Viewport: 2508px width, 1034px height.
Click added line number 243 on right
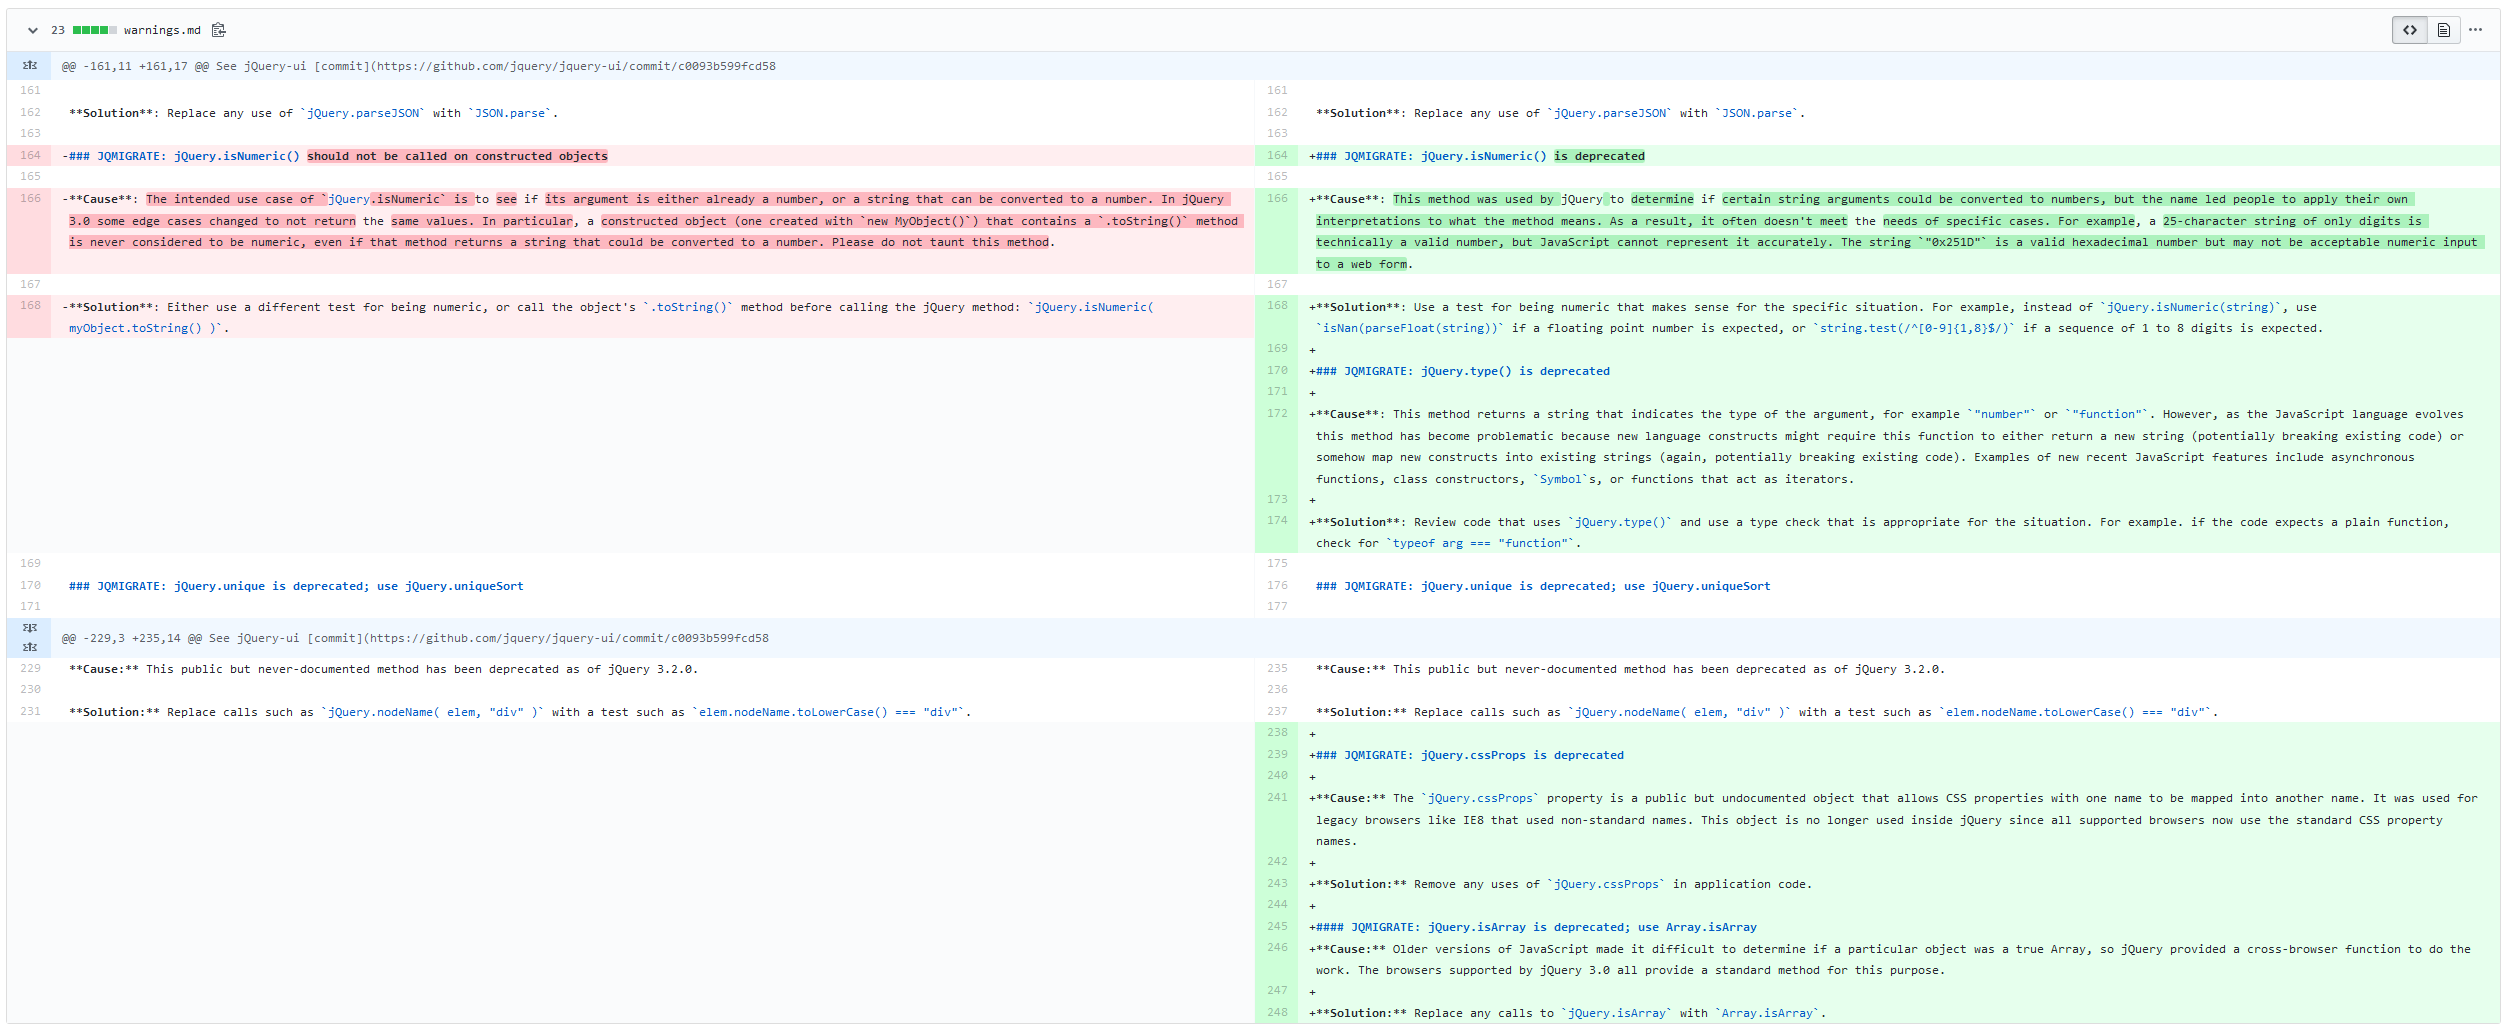pos(1277,884)
